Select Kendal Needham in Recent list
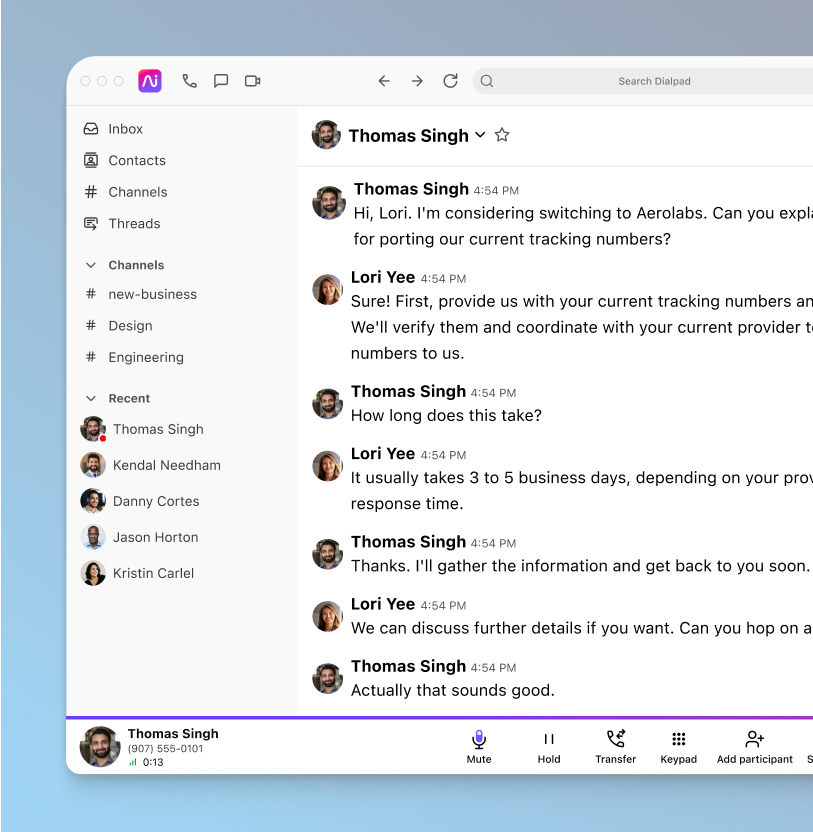 click(x=167, y=465)
